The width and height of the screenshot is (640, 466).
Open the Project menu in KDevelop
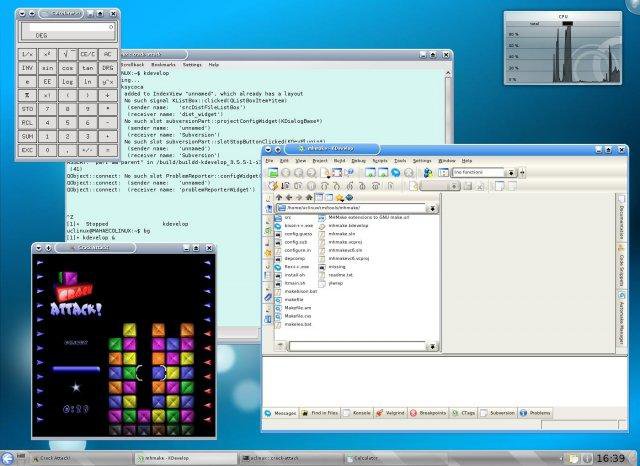[320, 161]
